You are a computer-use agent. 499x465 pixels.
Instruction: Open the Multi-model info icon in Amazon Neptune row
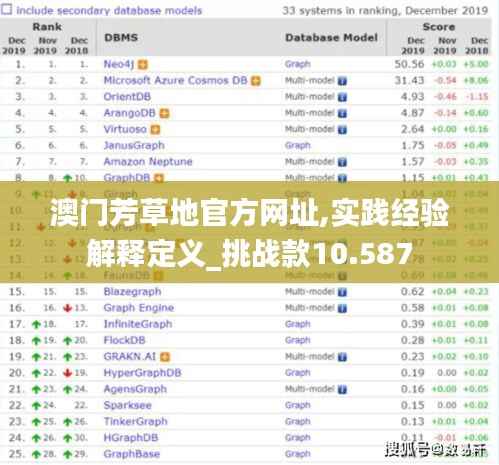click(342, 162)
